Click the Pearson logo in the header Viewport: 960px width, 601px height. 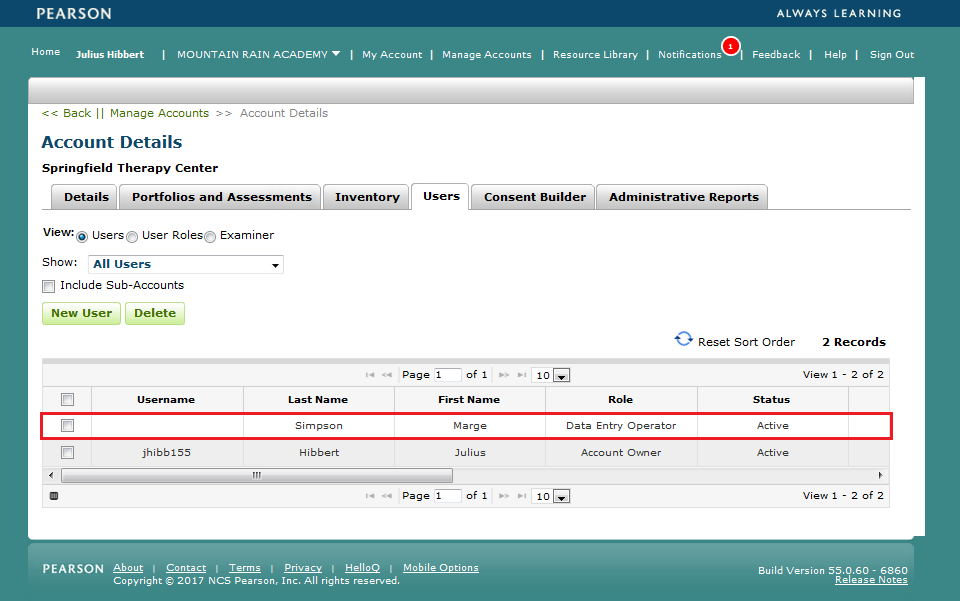click(x=73, y=14)
